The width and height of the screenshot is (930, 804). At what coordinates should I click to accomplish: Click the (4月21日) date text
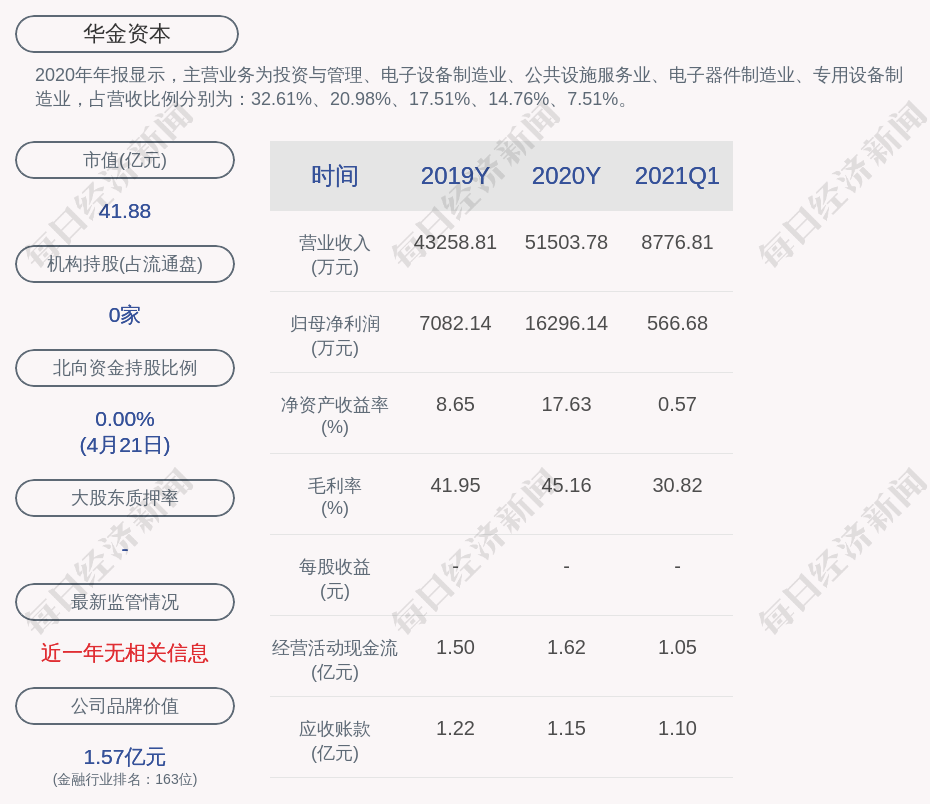pos(125,445)
